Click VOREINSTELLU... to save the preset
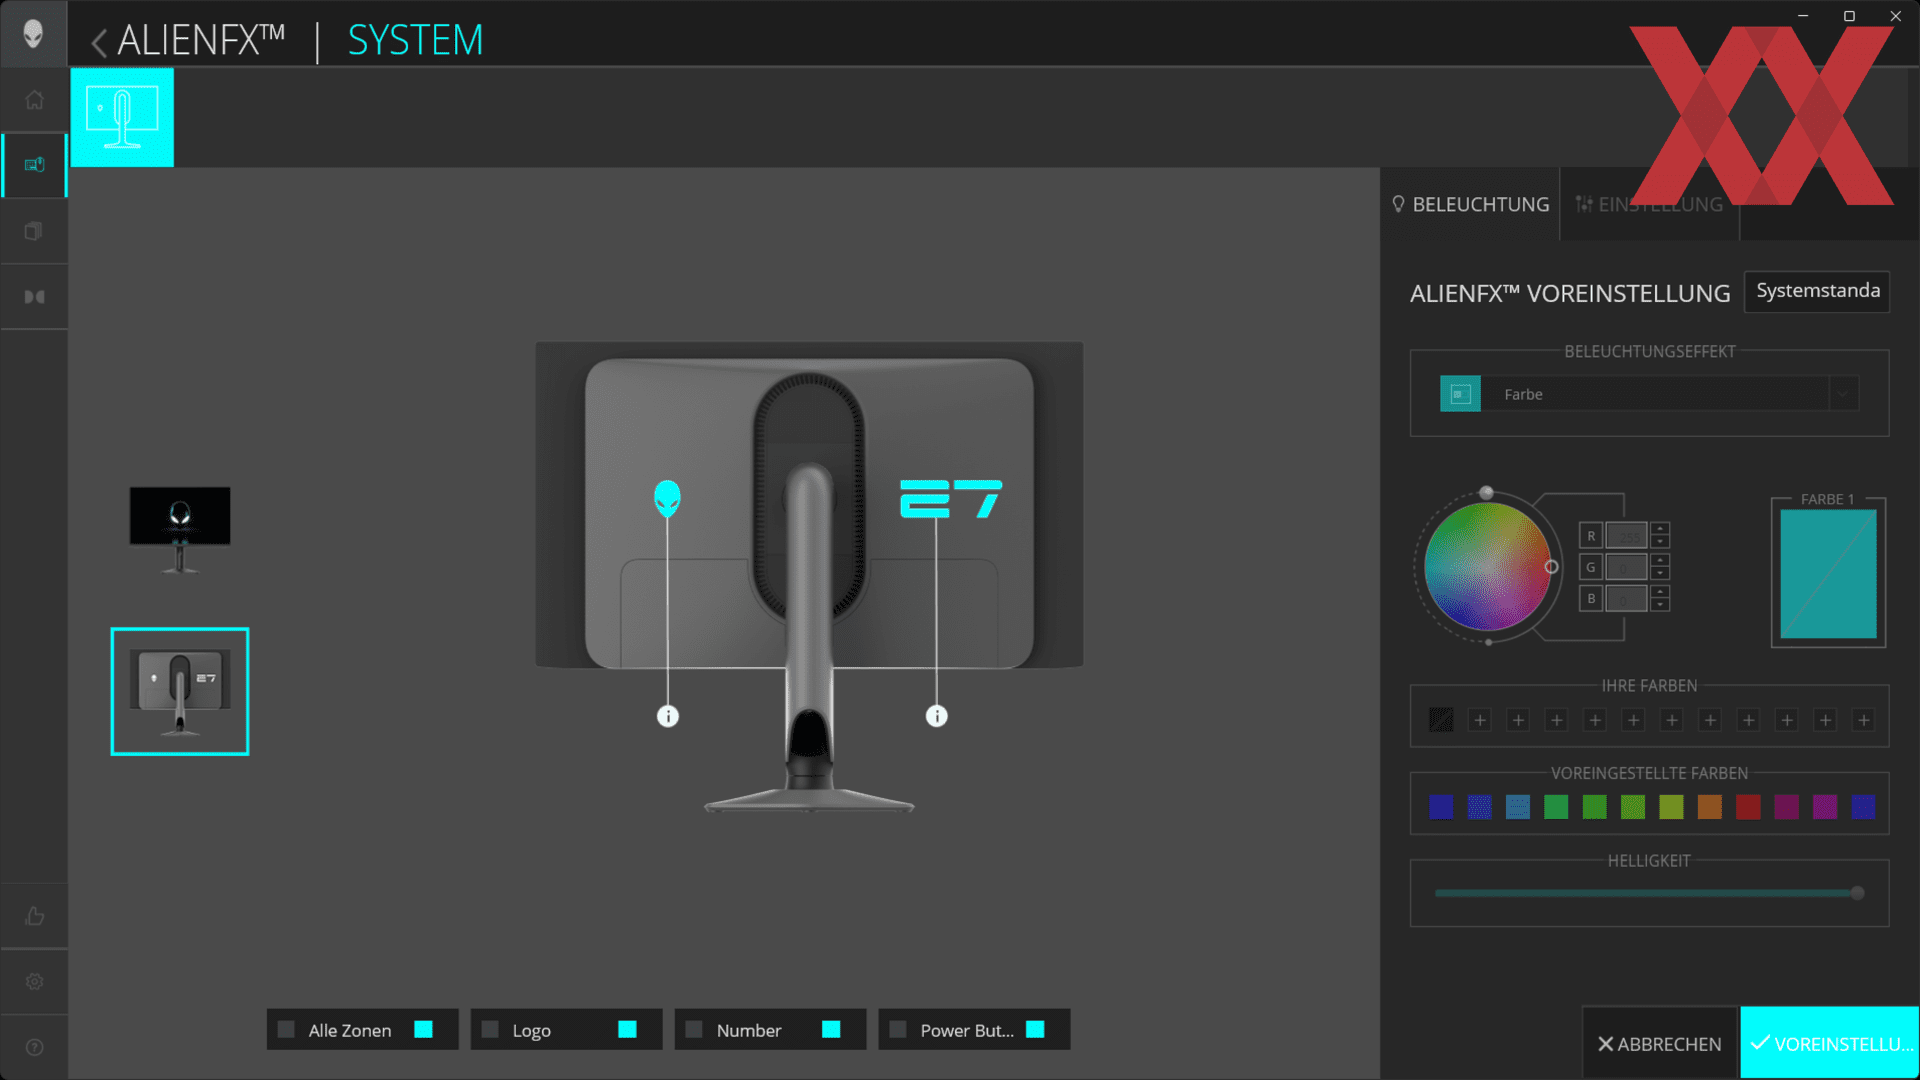The height and width of the screenshot is (1080, 1920). pos(1830,1043)
